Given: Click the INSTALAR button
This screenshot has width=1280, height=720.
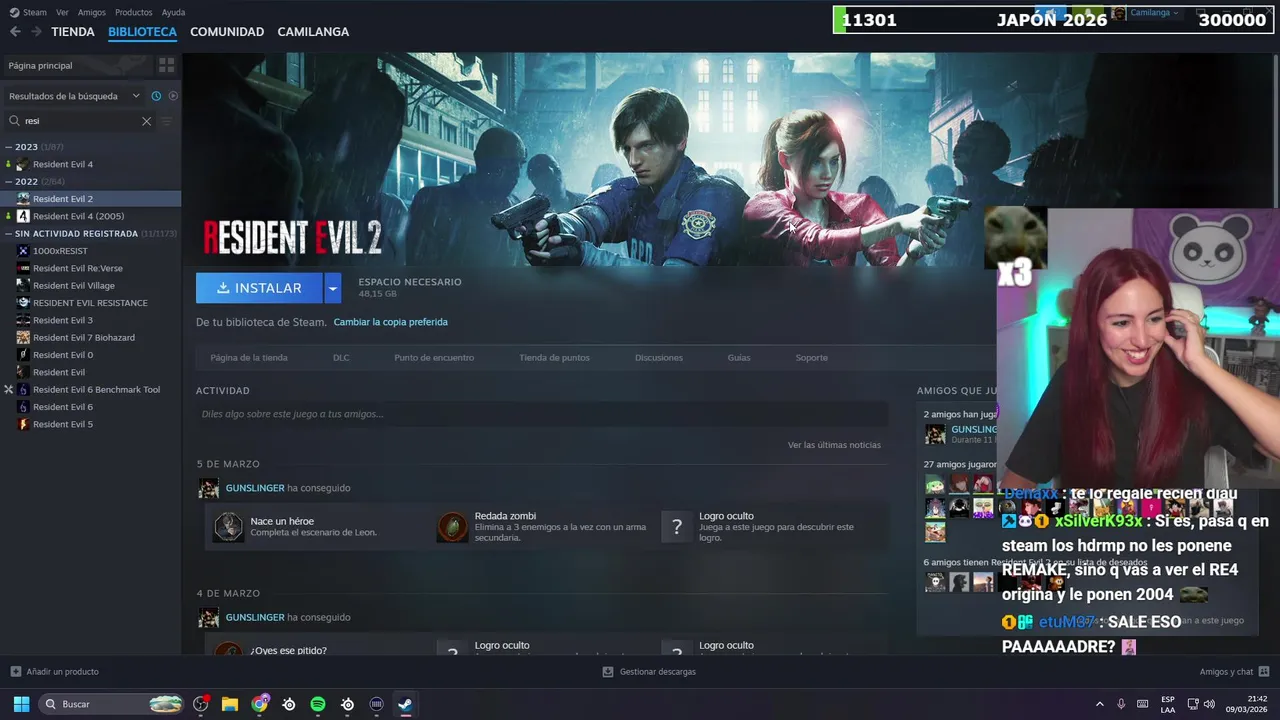Looking at the screenshot, I should 259,288.
